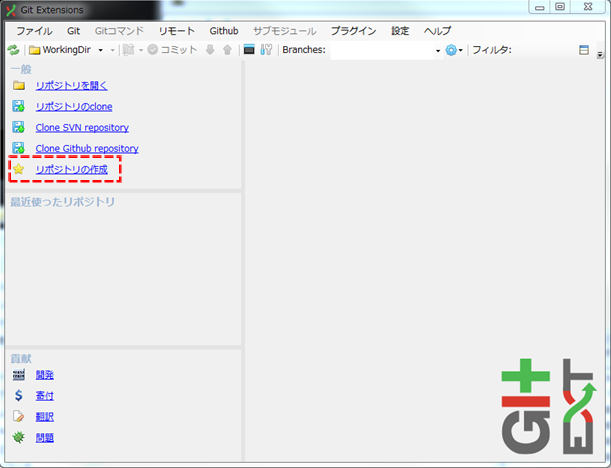The height and width of the screenshot is (468, 611).
Task: Click the 問題 link
Action: pos(44,438)
